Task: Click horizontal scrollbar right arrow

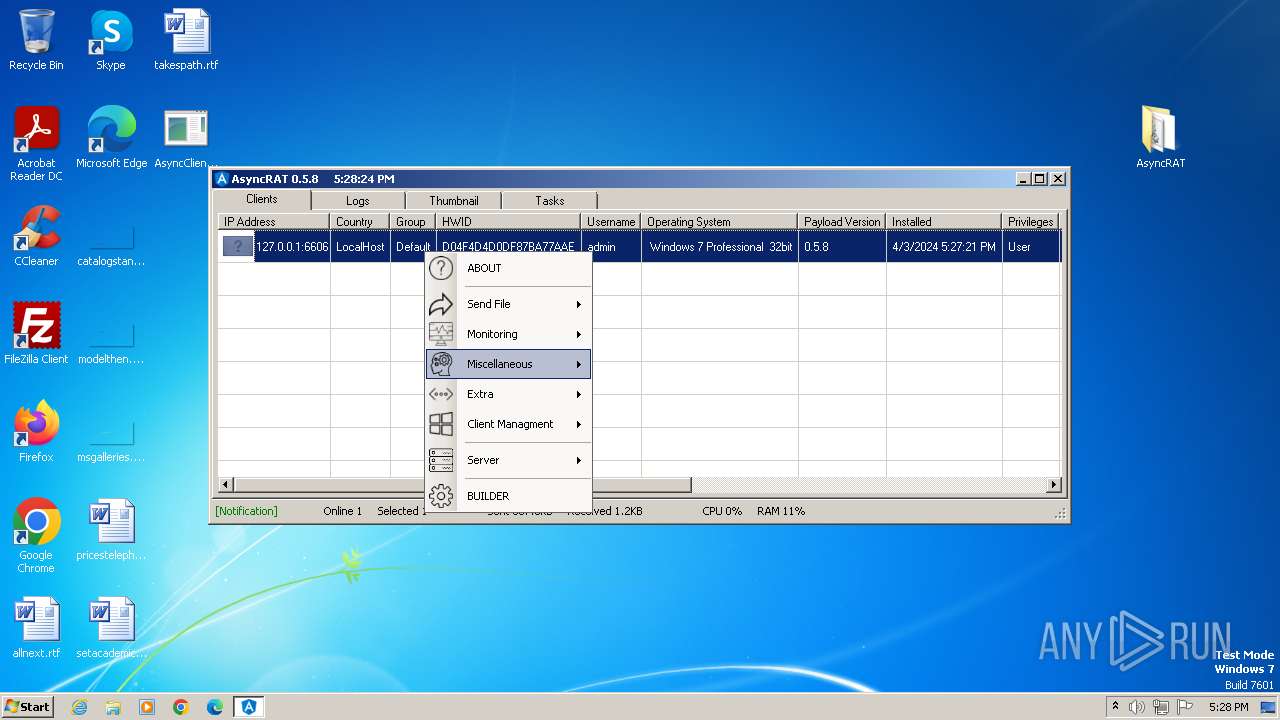Action: pos(1053,485)
